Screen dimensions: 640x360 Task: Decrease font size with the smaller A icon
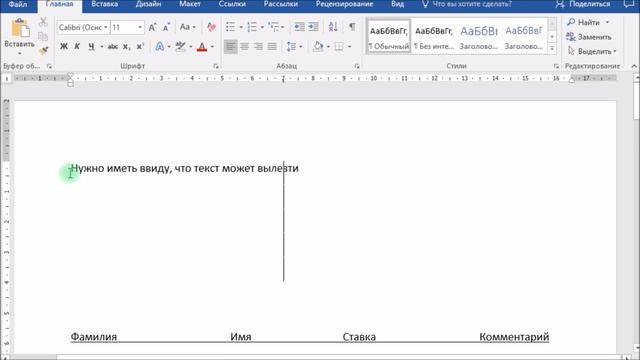tap(166, 27)
